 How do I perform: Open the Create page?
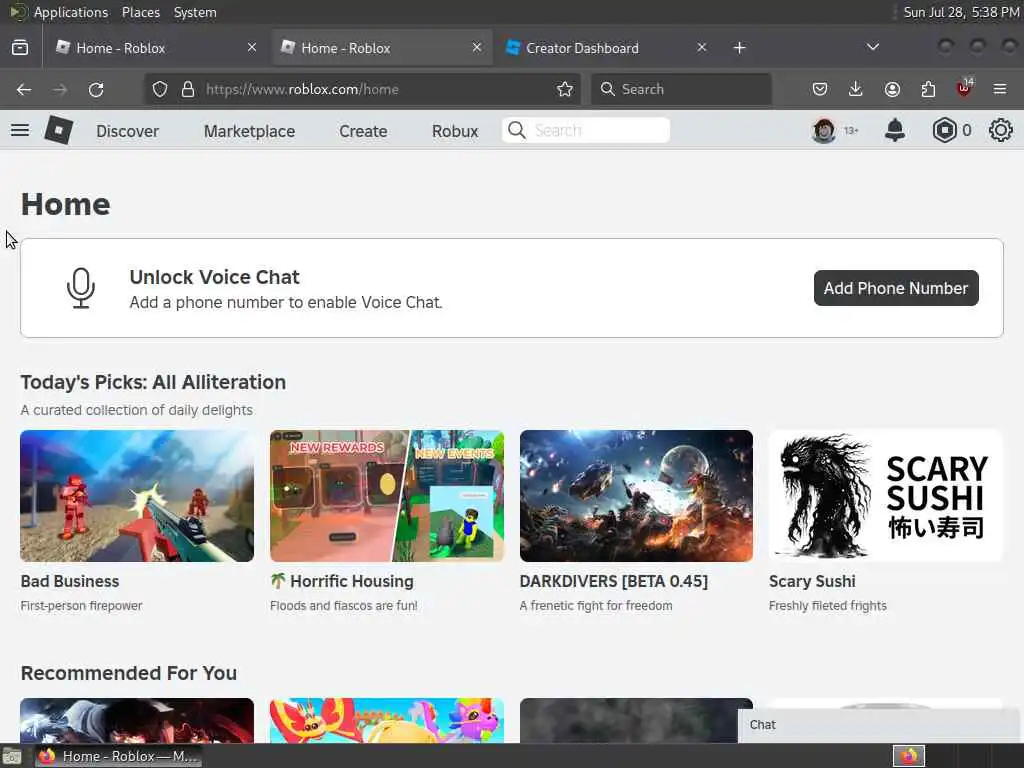(363, 131)
